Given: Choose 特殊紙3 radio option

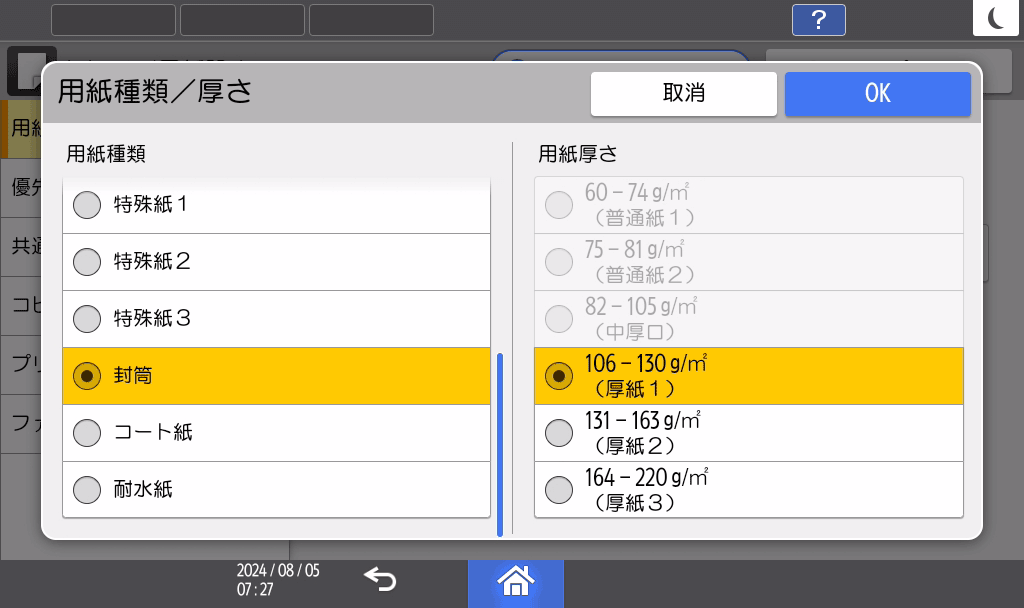Looking at the screenshot, I should (x=276, y=319).
